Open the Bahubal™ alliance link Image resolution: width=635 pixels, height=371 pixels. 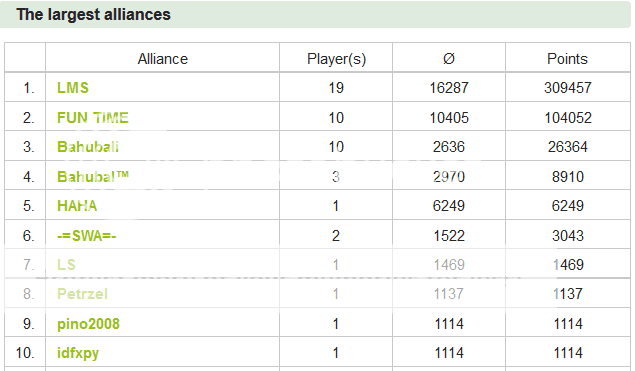[93, 177]
